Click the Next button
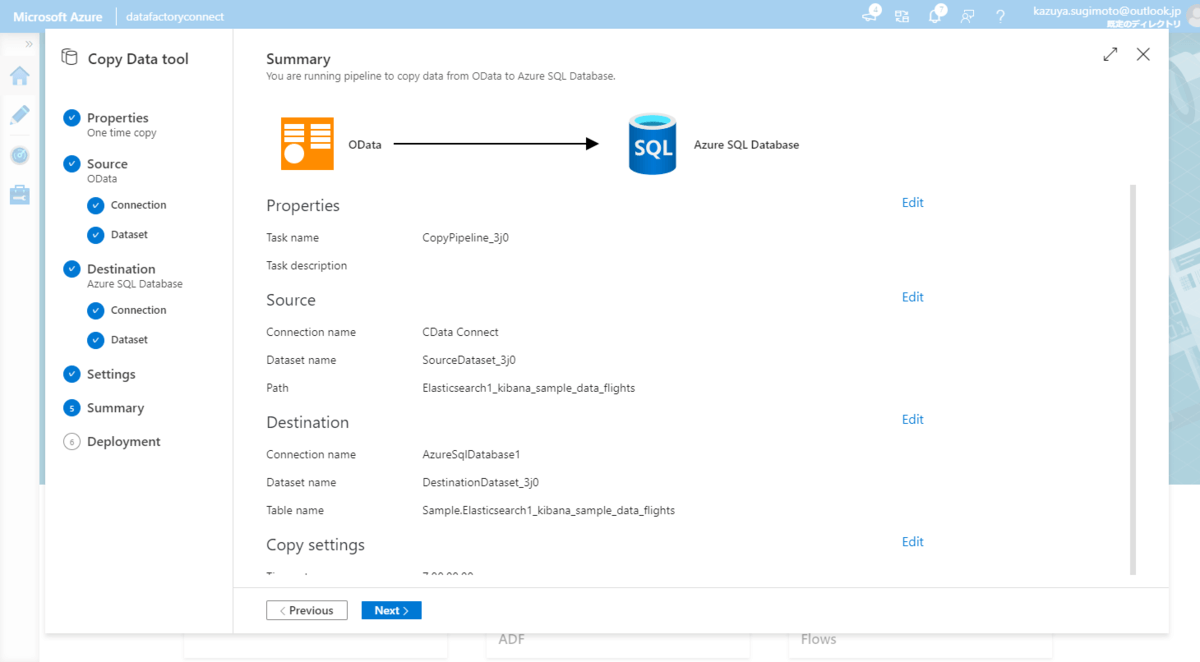This screenshot has width=1200, height=662. click(391, 610)
